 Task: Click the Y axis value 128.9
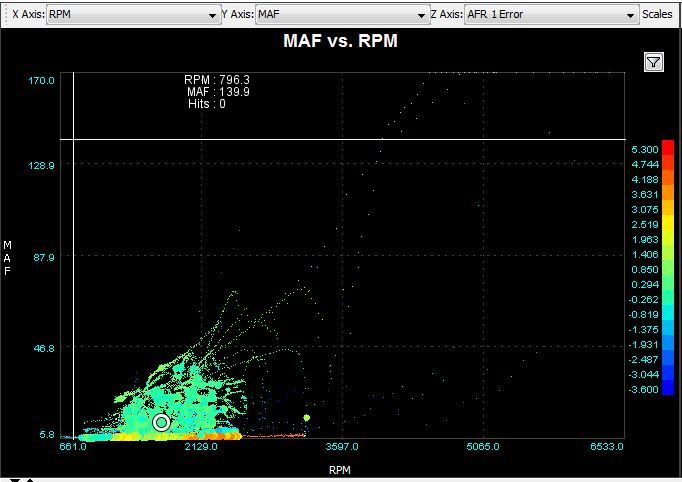click(x=41, y=165)
